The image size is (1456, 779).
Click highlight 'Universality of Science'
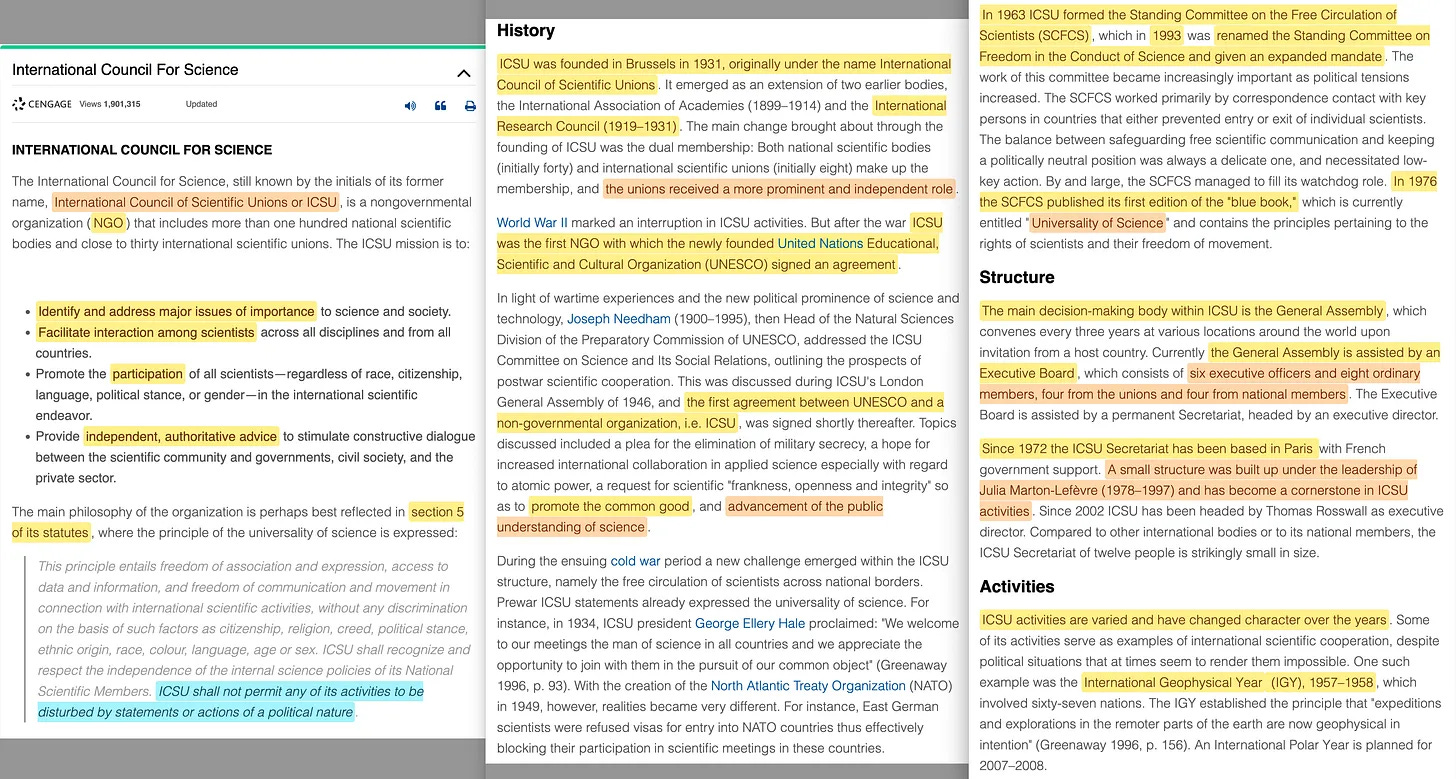tap(1097, 223)
